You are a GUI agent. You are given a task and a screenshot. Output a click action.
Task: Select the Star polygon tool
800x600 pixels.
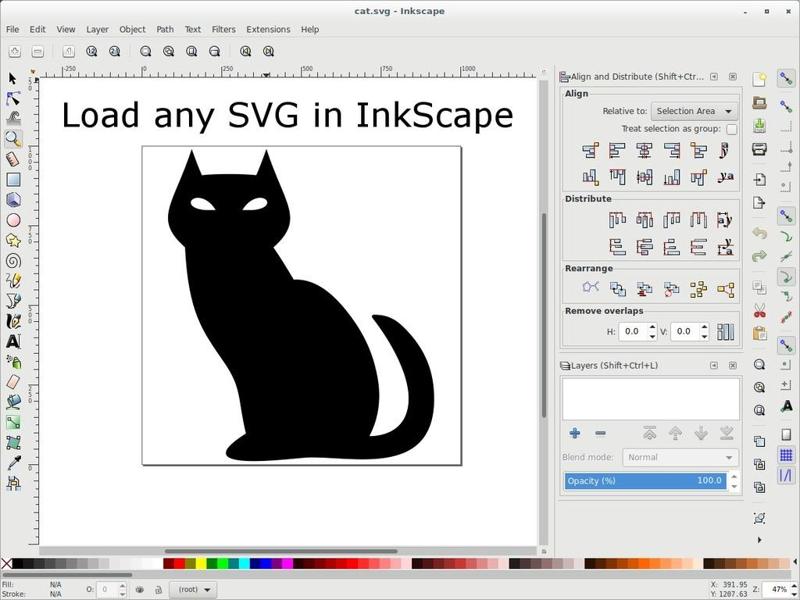(13, 240)
